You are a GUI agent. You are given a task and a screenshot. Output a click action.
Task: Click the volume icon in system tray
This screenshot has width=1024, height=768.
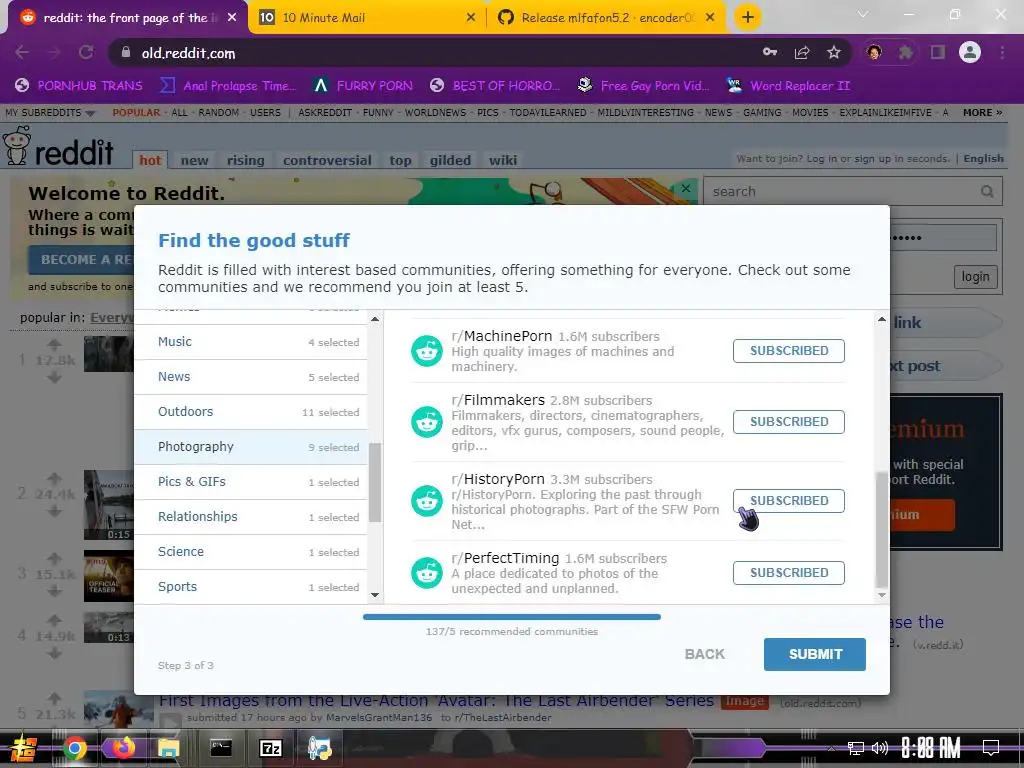(x=880, y=748)
